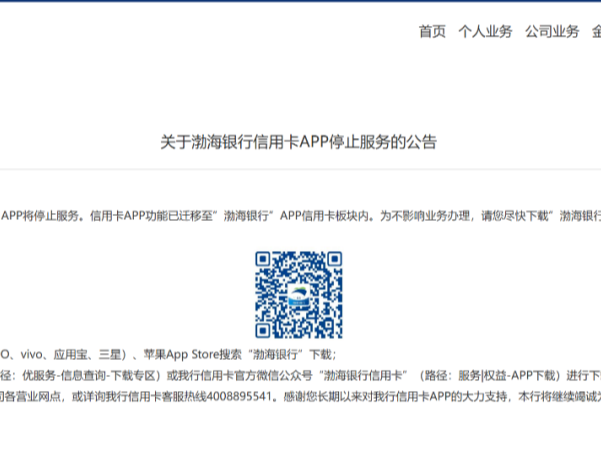Click the text vivo、应用宝、三星

[x=71, y=354]
